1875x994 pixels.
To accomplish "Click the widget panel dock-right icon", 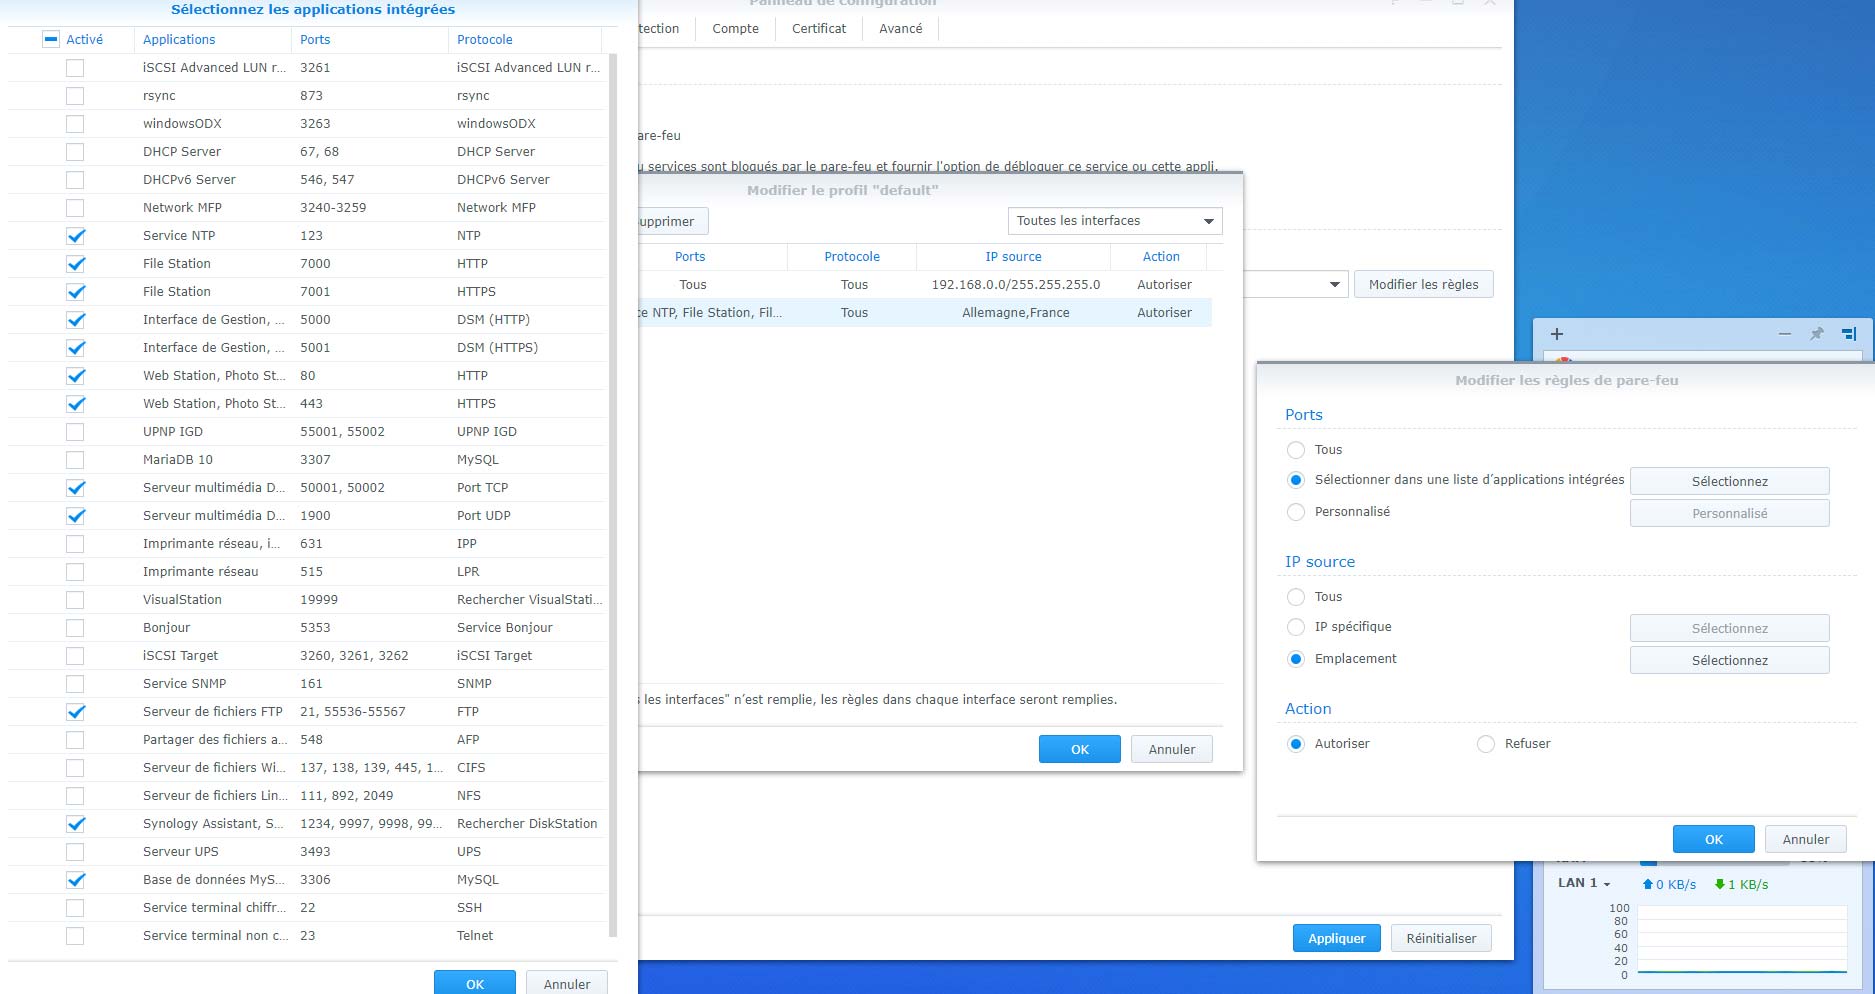I will tap(1848, 334).
